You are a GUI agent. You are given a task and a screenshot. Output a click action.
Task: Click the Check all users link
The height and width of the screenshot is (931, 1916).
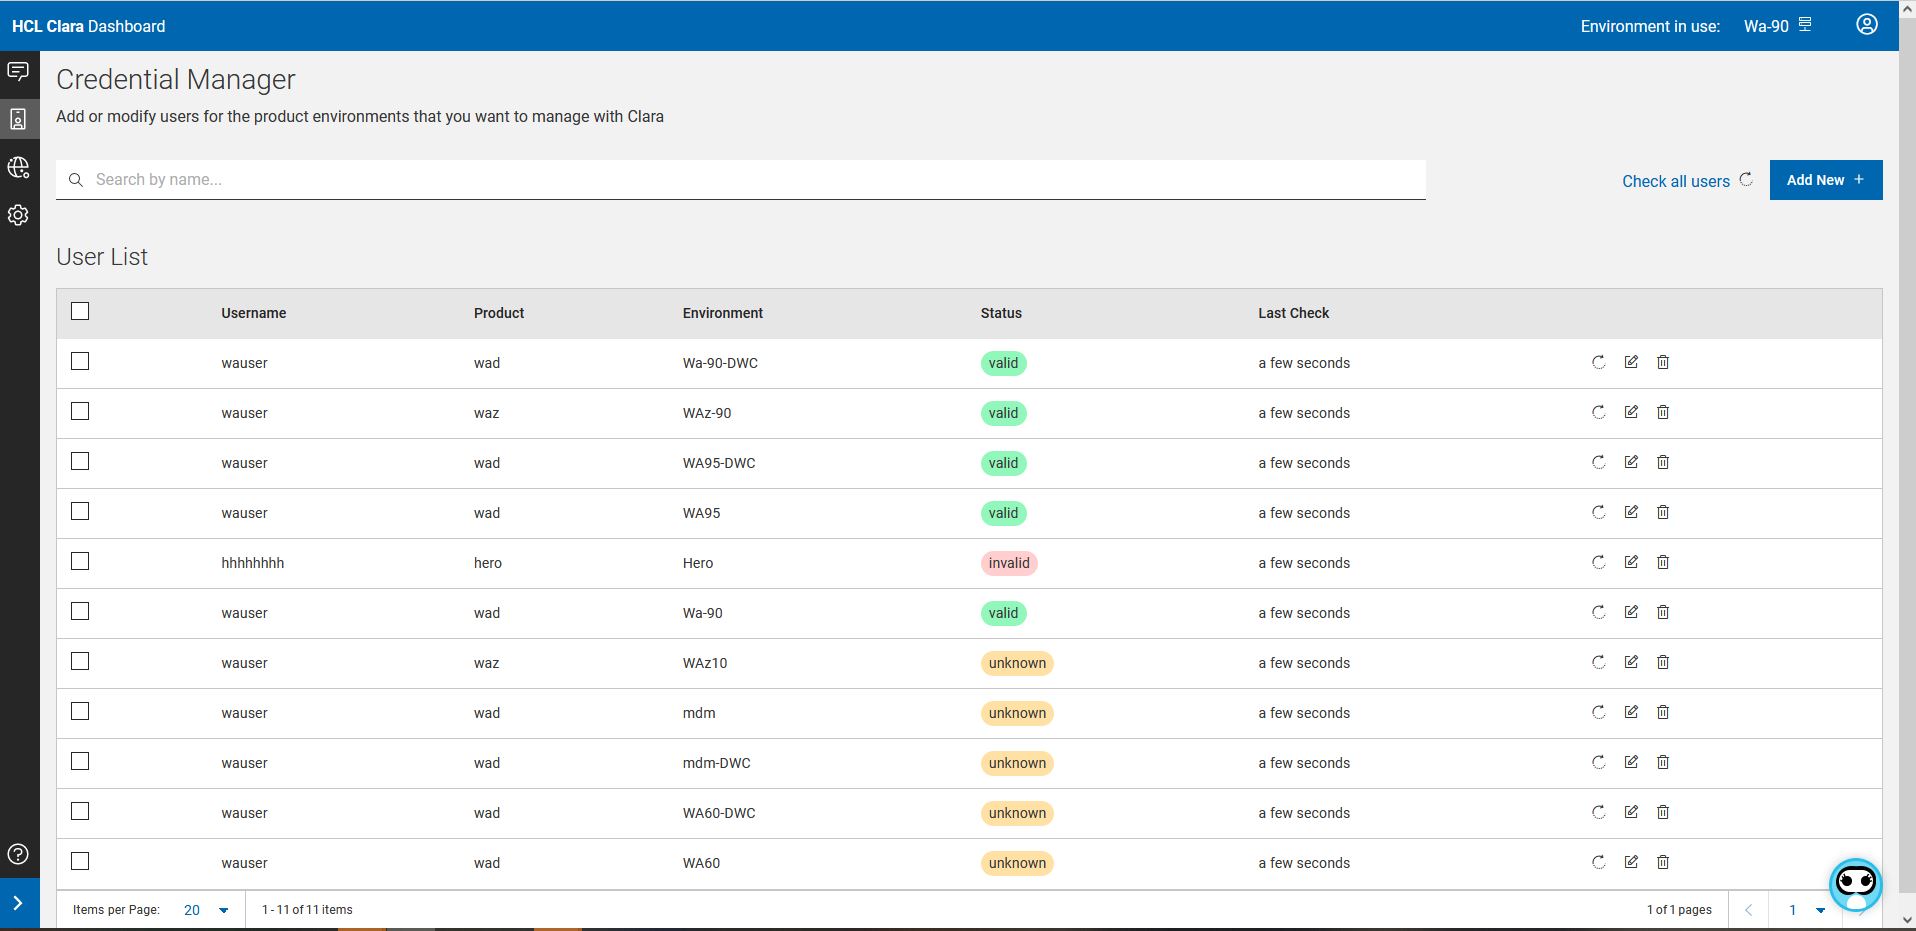pyautogui.click(x=1675, y=181)
